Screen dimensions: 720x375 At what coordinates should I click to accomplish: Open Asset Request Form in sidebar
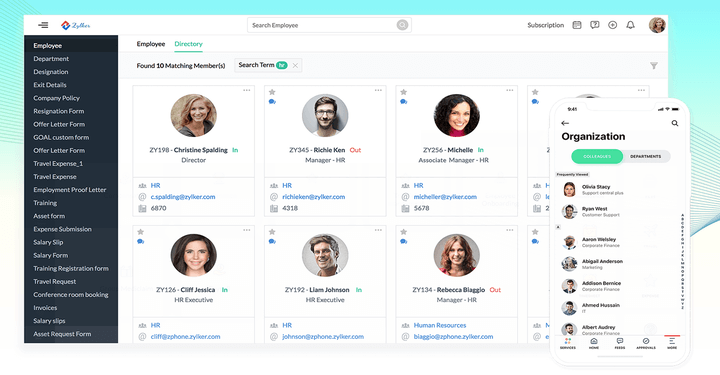[62, 334]
